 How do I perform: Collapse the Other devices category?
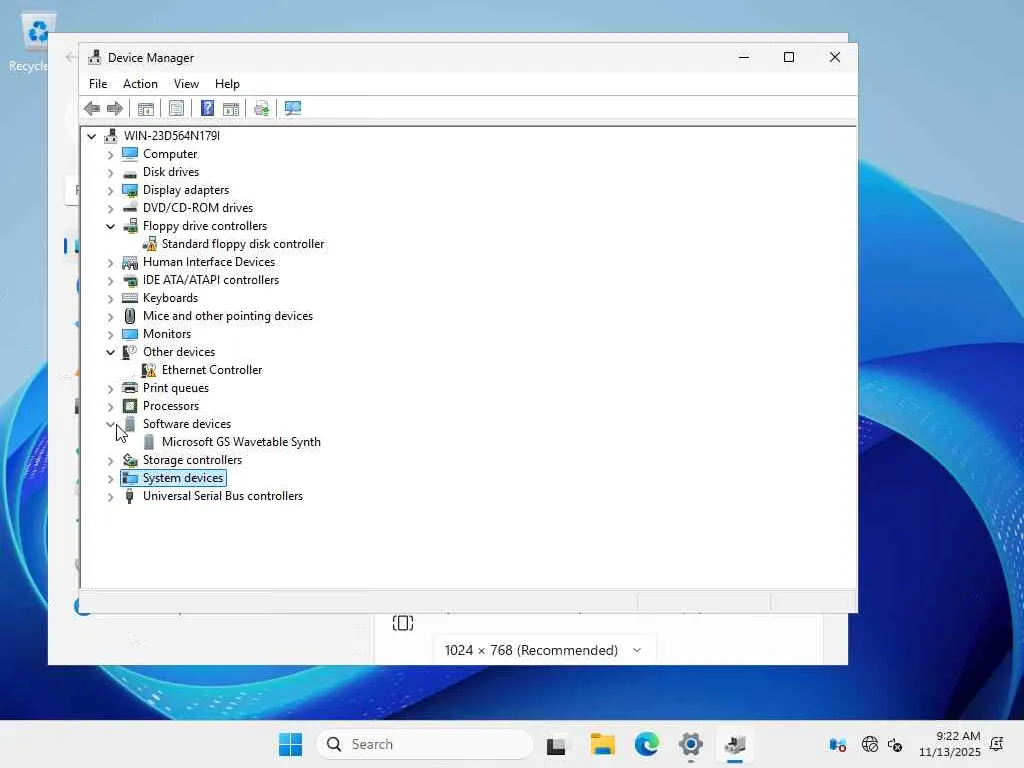[x=110, y=353]
